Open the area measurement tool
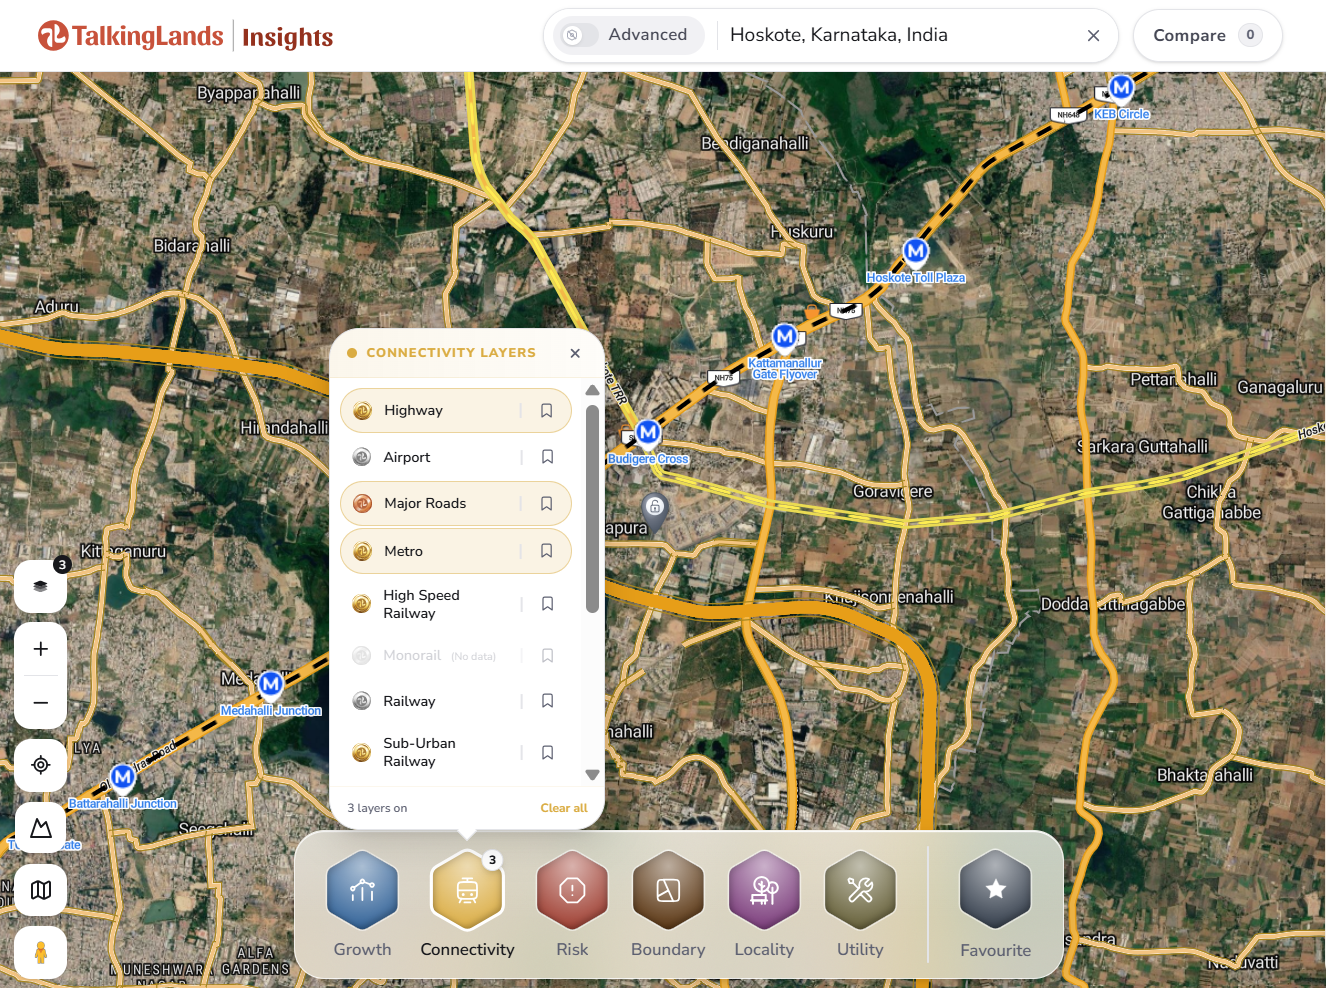This screenshot has width=1326, height=988. click(x=40, y=828)
